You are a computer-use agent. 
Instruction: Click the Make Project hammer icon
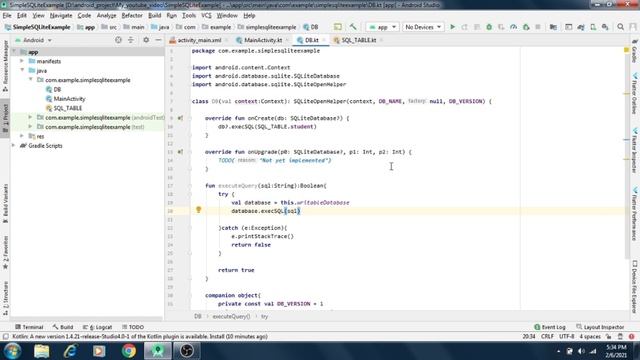click(x=353, y=27)
